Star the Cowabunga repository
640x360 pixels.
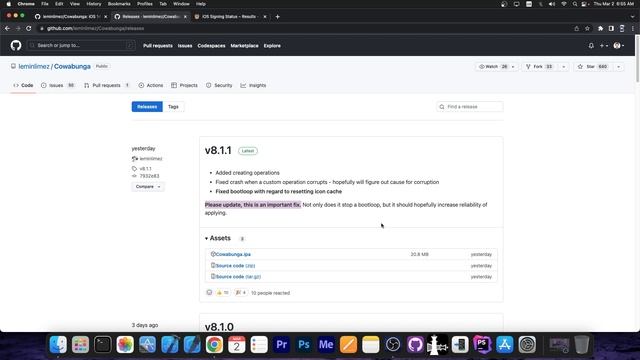[x=593, y=67]
